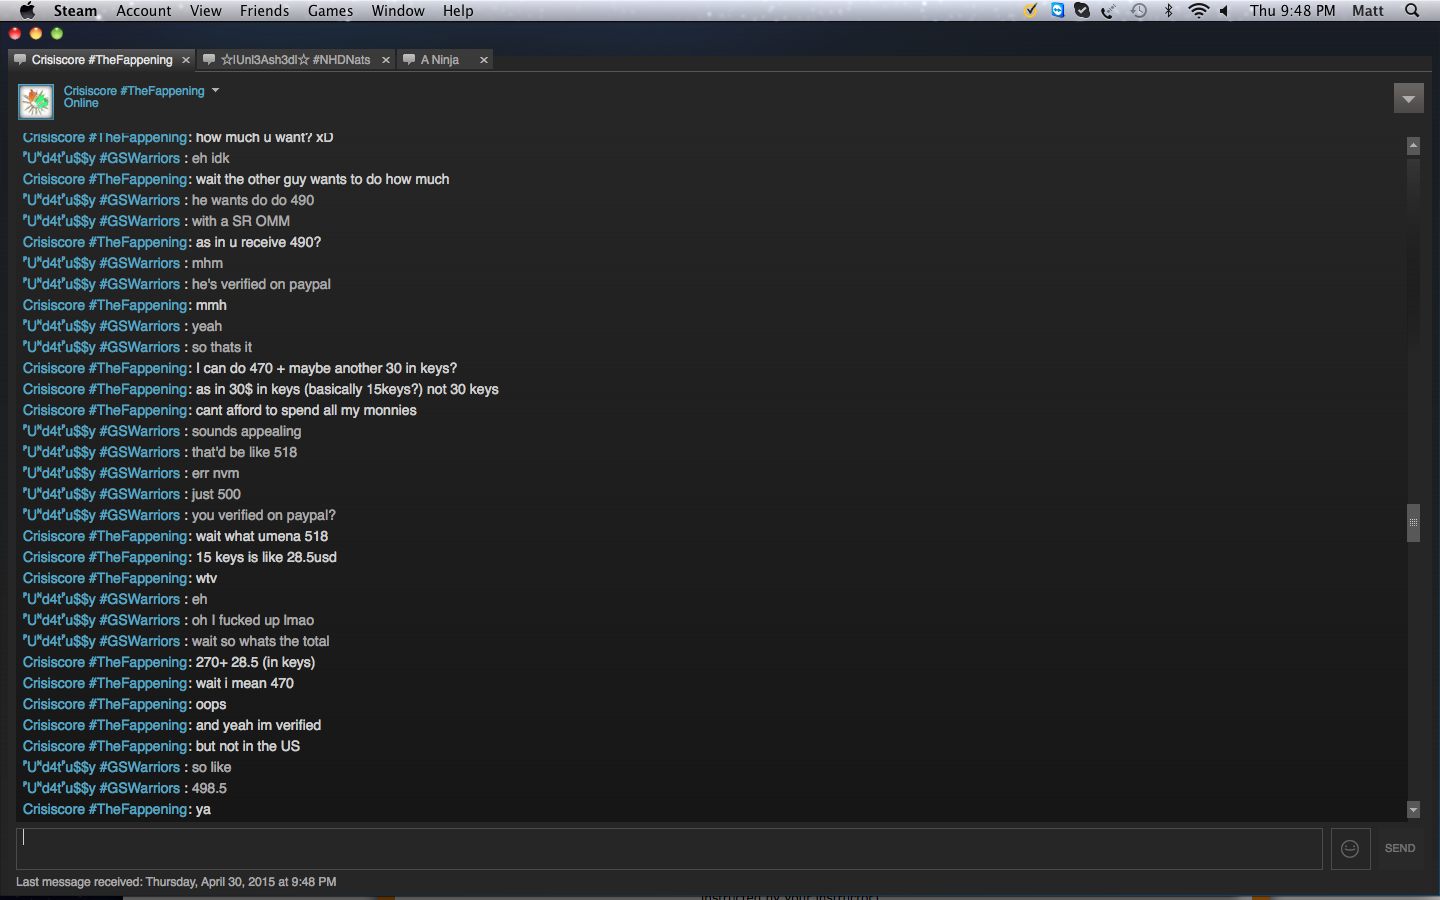Close the Crisiscore #TheFappening chat tab
Image resolution: width=1440 pixels, height=900 pixels.
click(x=186, y=60)
